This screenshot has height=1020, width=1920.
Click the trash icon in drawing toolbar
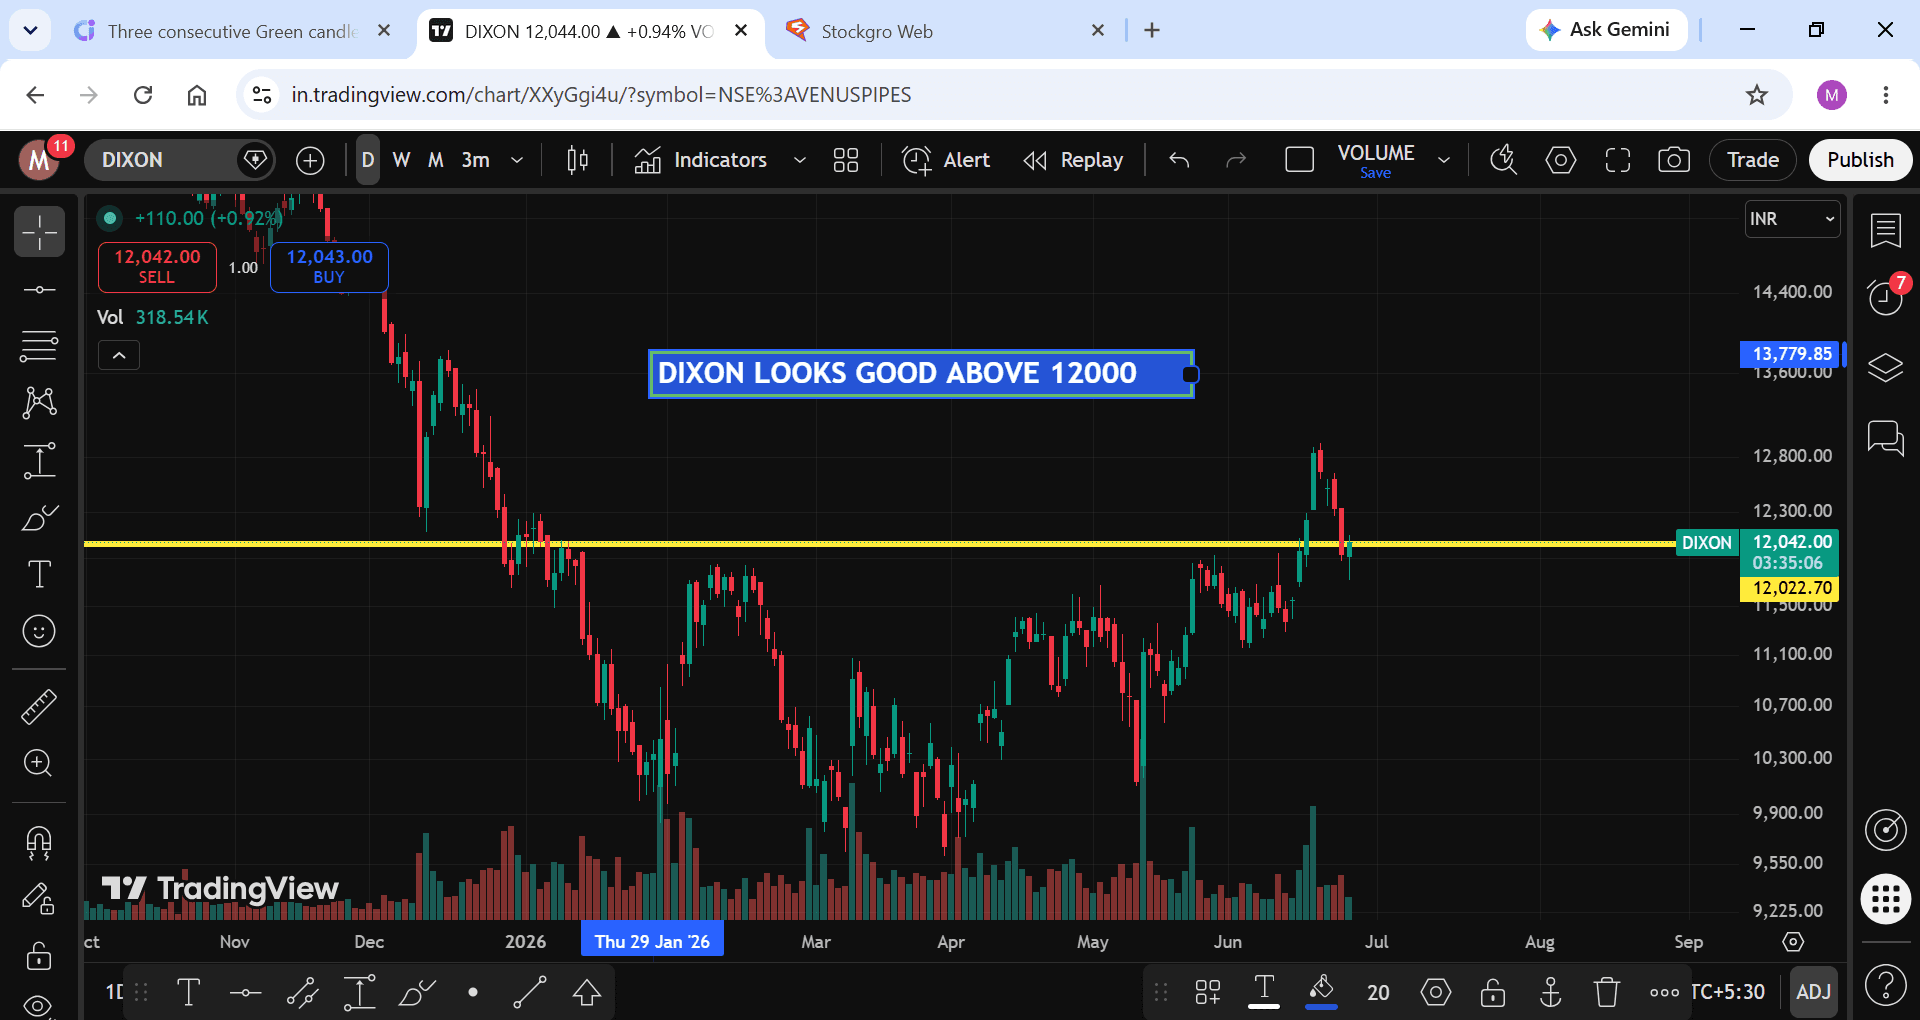click(x=1606, y=992)
